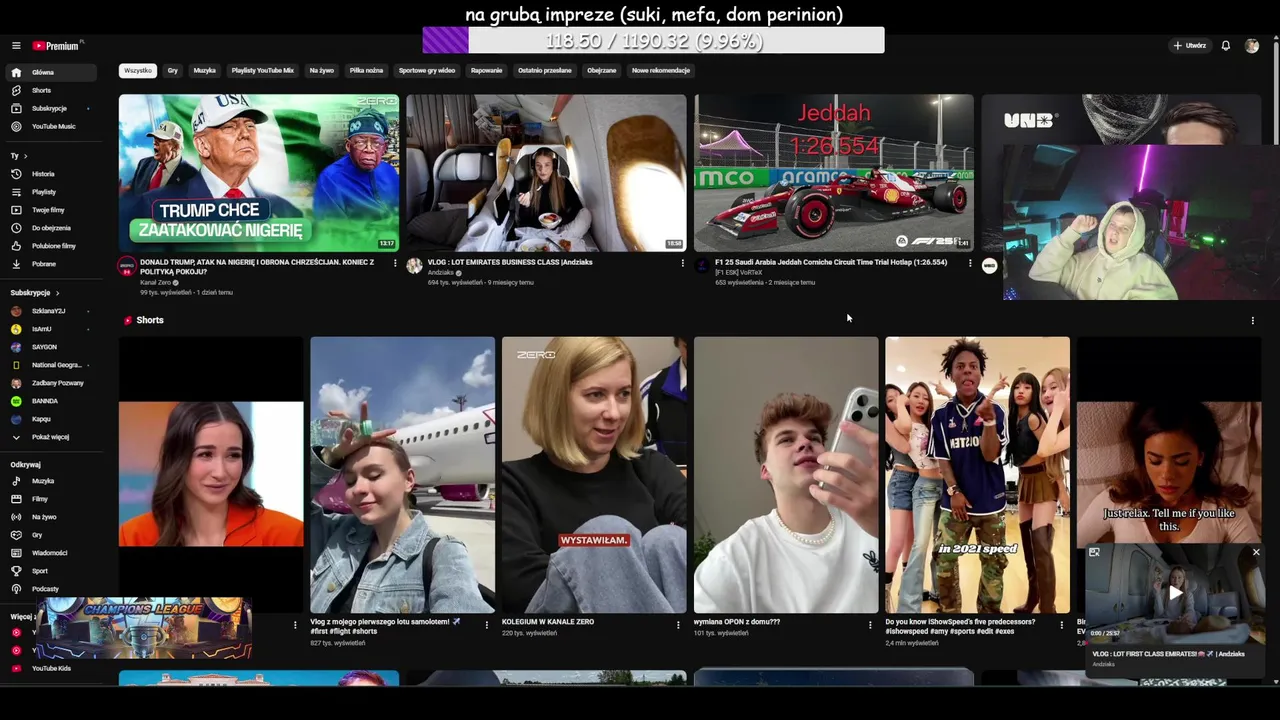Image resolution: width=1280 pixels, height=720 pixels.
Task: Open options for Vlog z mojego pierwszego lotu short
Action: coord(487,625)
